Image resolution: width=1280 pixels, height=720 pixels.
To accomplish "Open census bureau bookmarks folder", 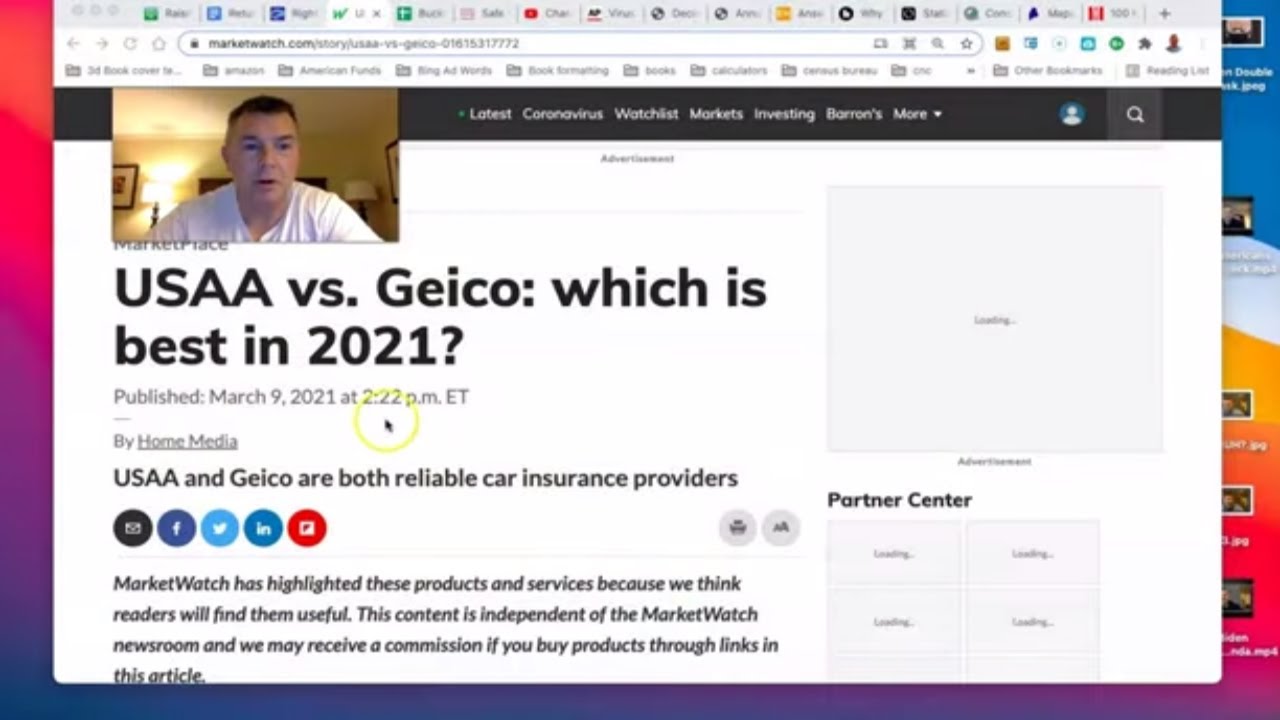I will click(829, 71).
